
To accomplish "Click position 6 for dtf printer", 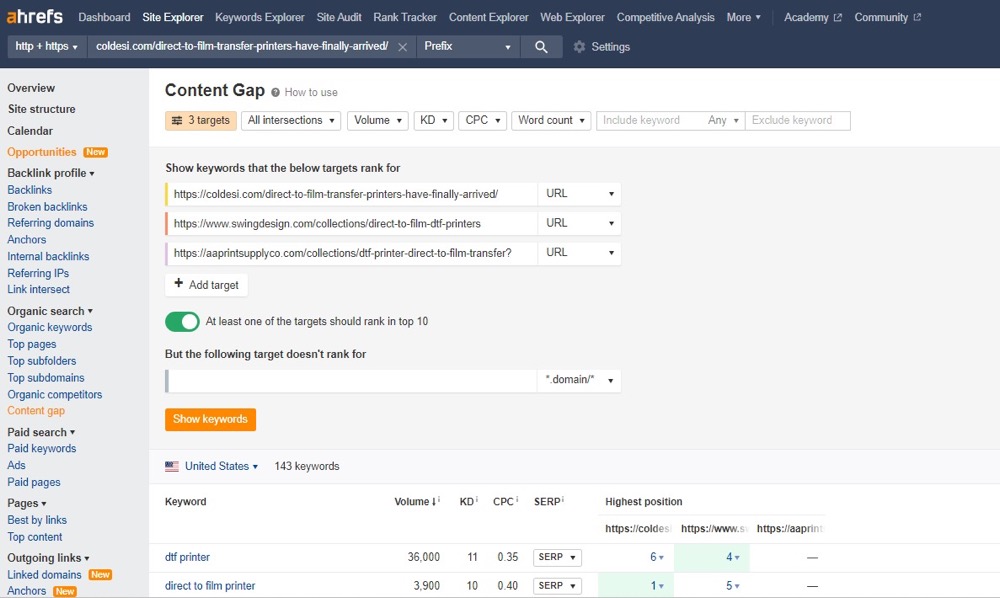I will point(656,557).
